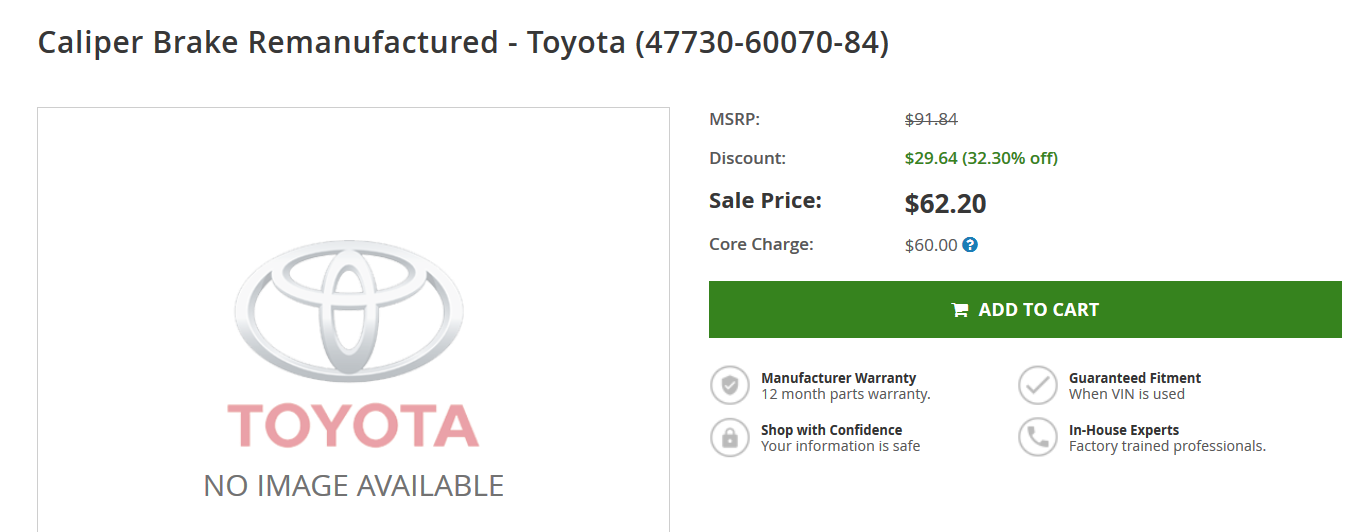The width and height of the screenshot is (1368, 532).
Task: Click the Guaranteed Fitment checkmark icon
Action: point(1038,385)
